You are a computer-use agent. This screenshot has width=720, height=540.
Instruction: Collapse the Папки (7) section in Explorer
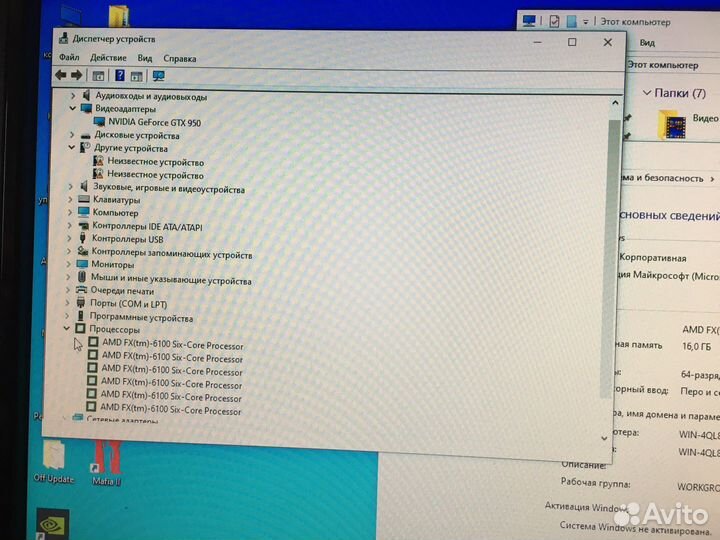click(x=645, y=93)
